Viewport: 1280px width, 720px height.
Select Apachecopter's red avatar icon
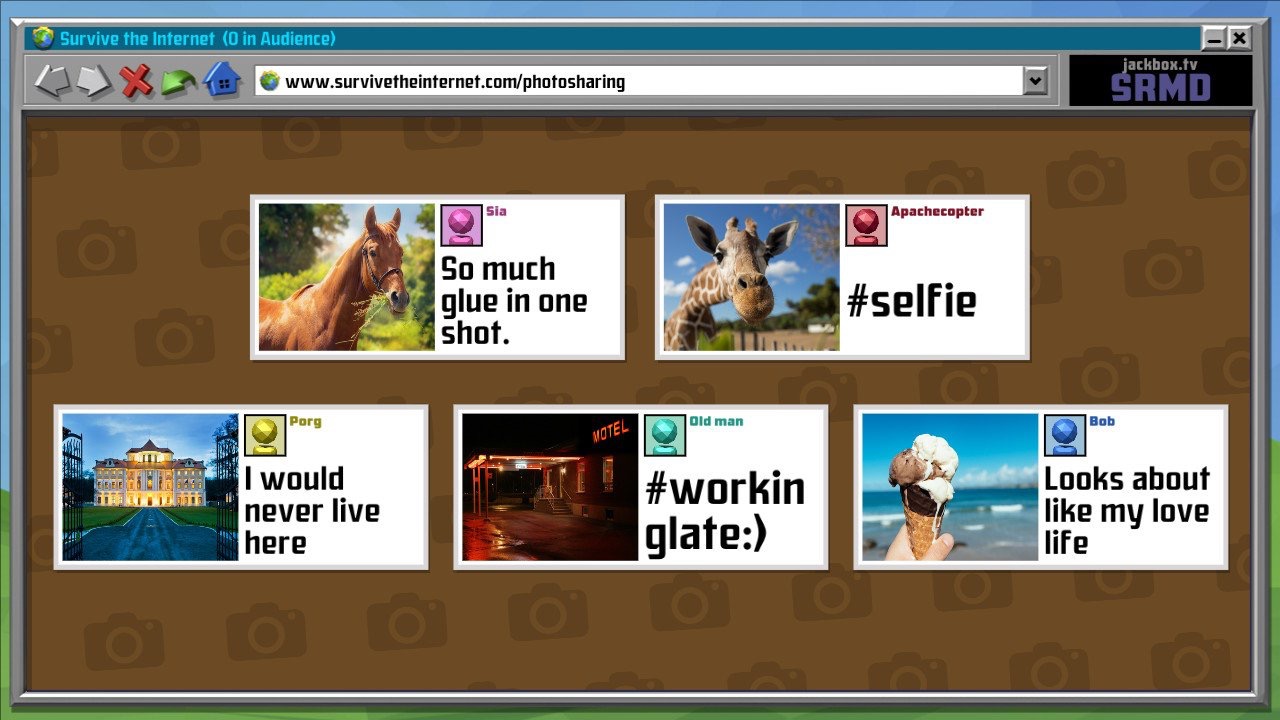tap(866, 225)
